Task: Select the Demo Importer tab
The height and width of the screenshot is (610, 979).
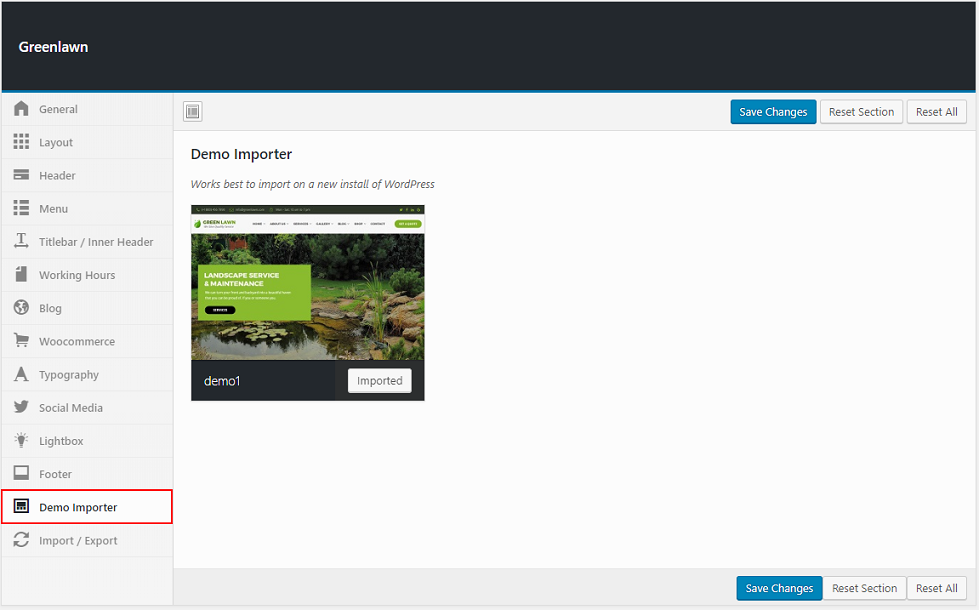Action: 78,507
